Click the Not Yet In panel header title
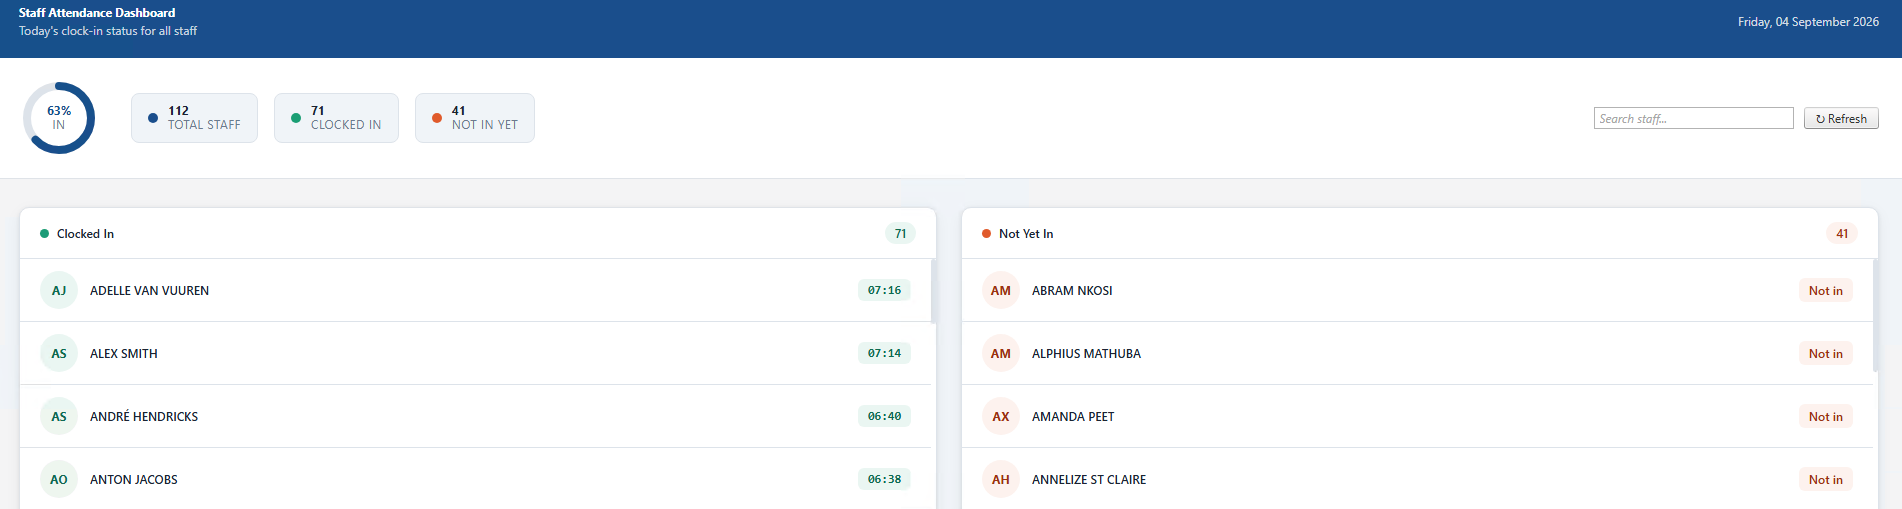Screen dimensions: 1902x509 pyautogui.click(x=1026, y=234)
